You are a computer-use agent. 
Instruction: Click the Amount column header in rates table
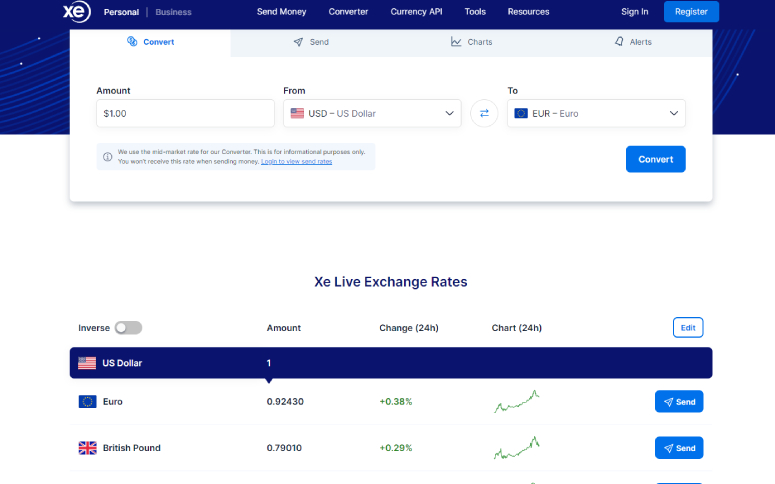tap(284, 328)
